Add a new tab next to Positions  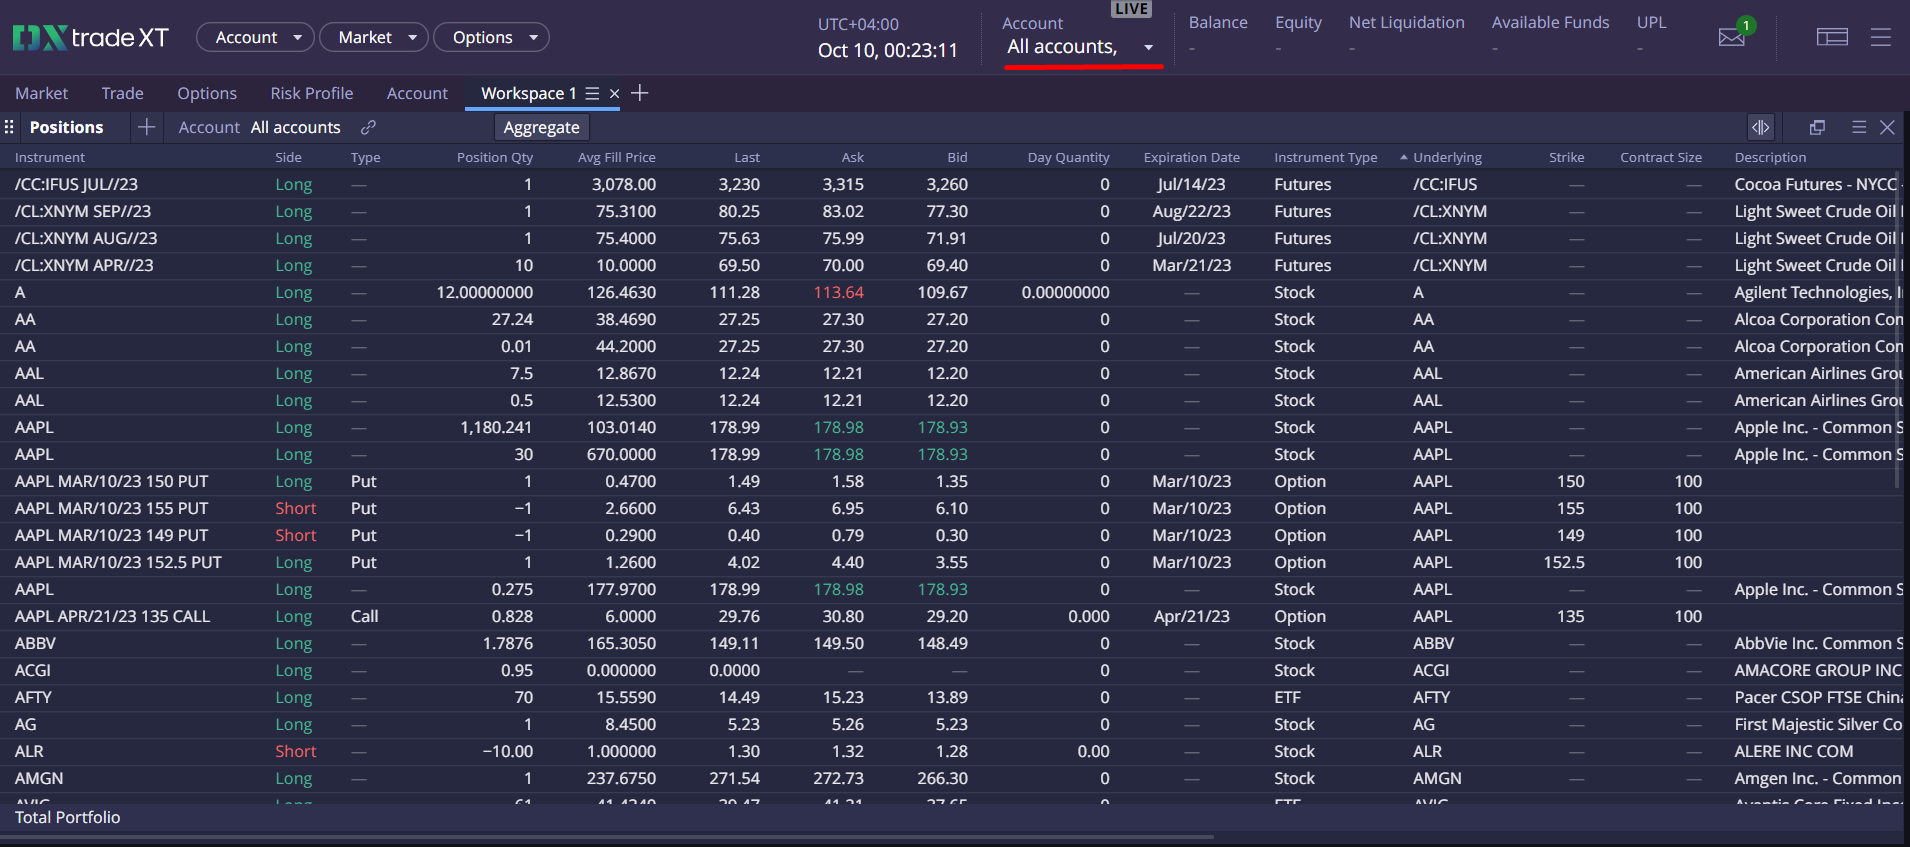(x=146, y=127)
